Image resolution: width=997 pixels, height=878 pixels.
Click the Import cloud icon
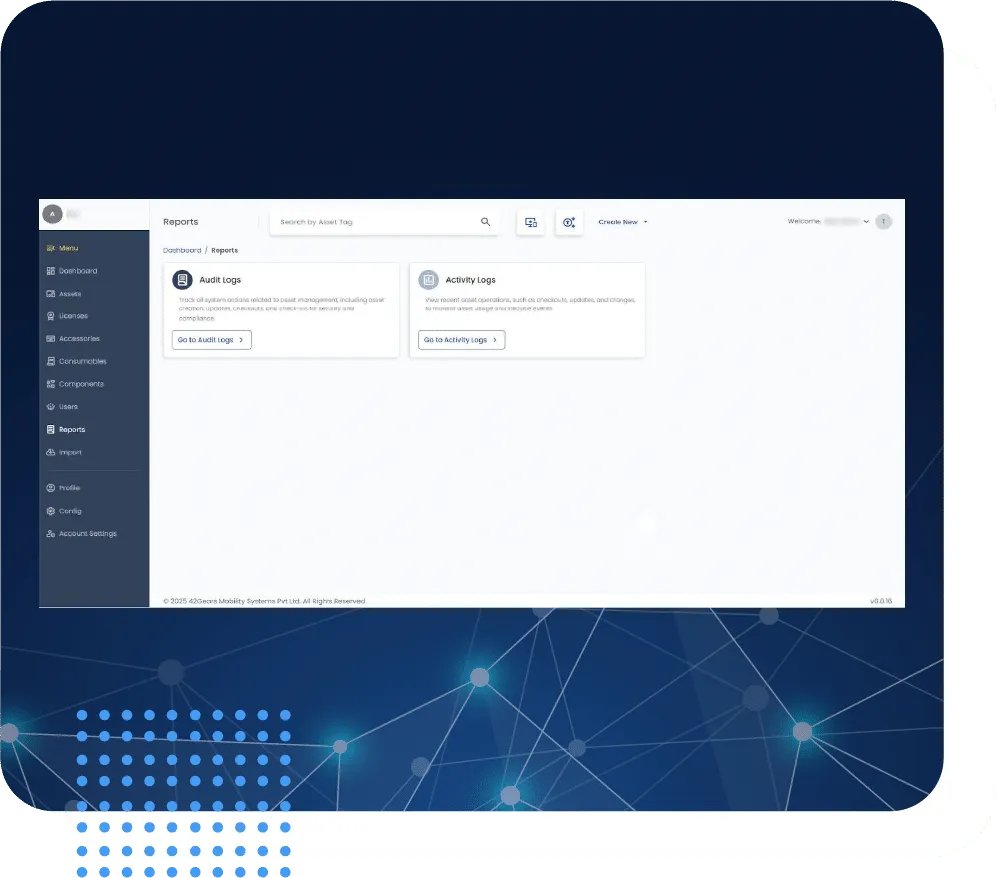coord(51,453)
